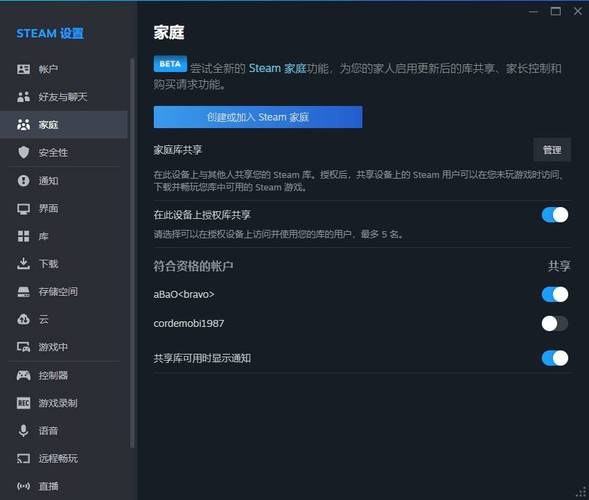Screen dimensions: 589x500
Task: Select 语音 settings section
Action: click(x=64, y=431)
